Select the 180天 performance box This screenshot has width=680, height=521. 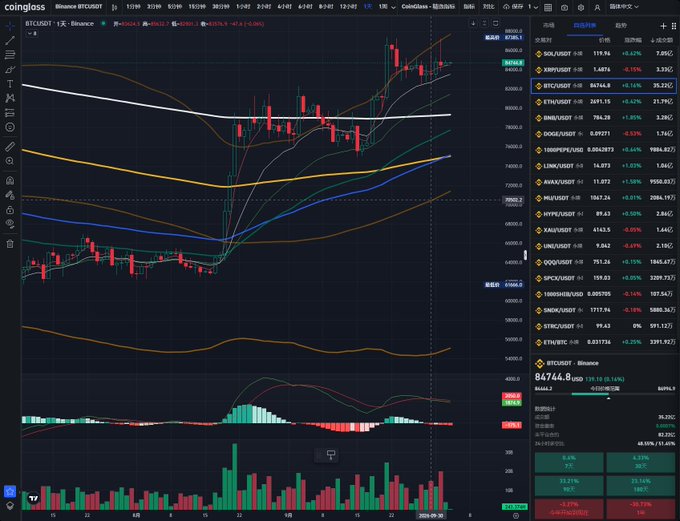(x=640, y=485)
